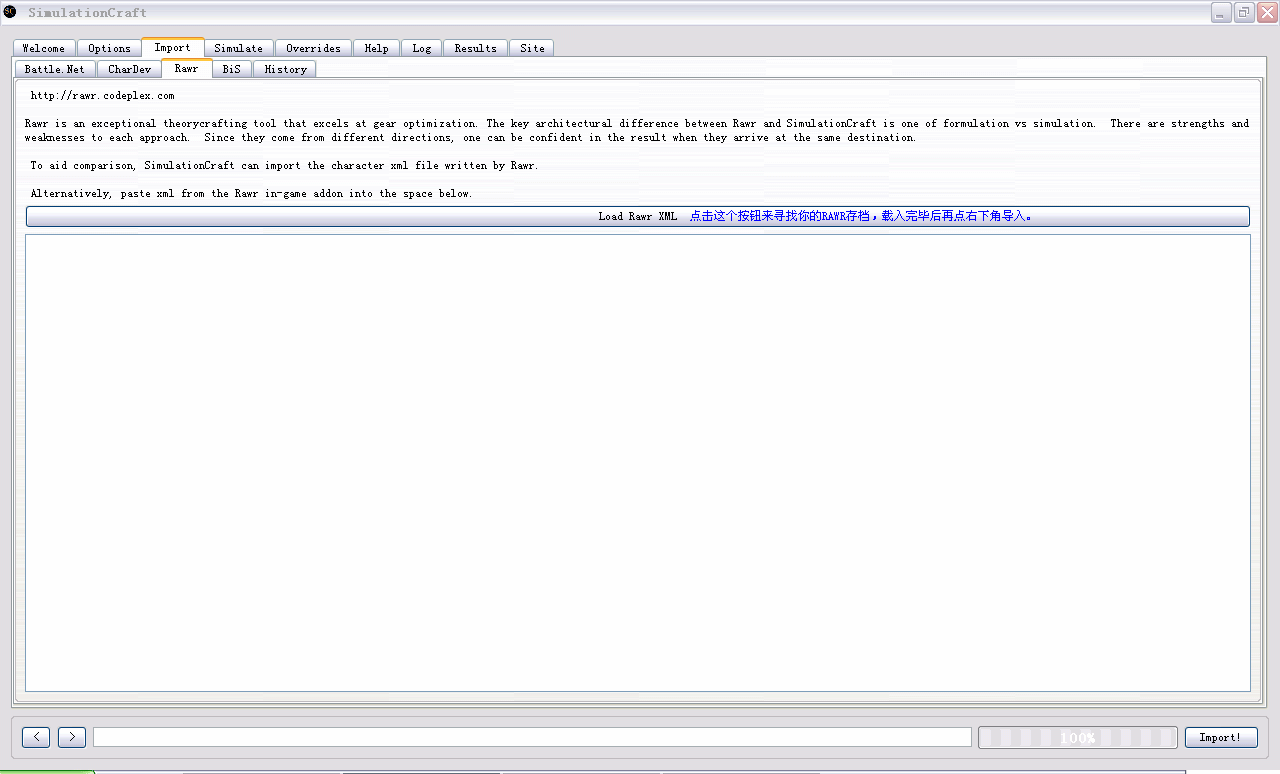Click the 'Alternatively, paste xml' sentence
The width and height of the screenshot is (1280, 774).
[251, 194]
